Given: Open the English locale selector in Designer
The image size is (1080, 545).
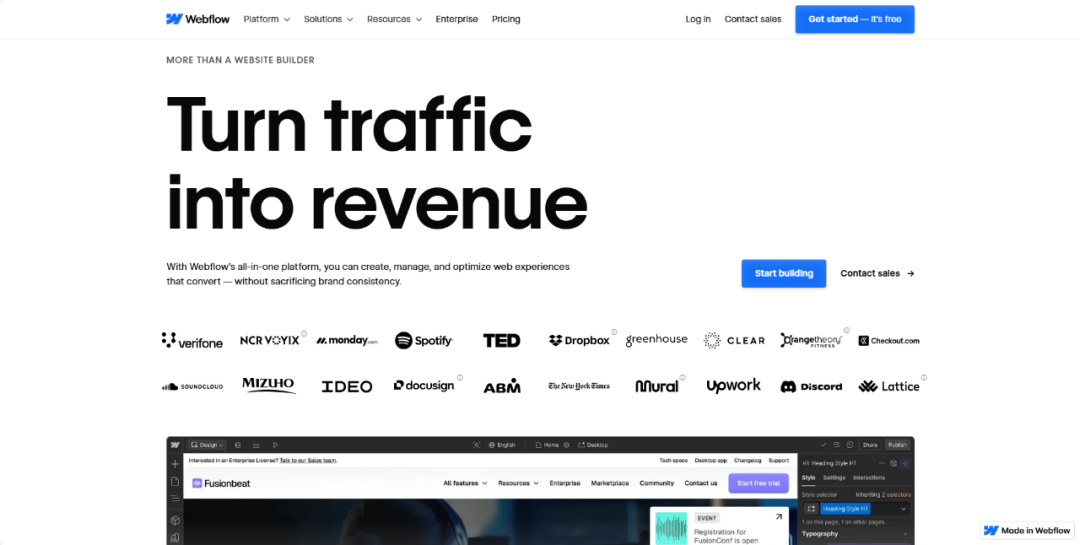Looking at the screenshot, I should click(x=502, y=445).
